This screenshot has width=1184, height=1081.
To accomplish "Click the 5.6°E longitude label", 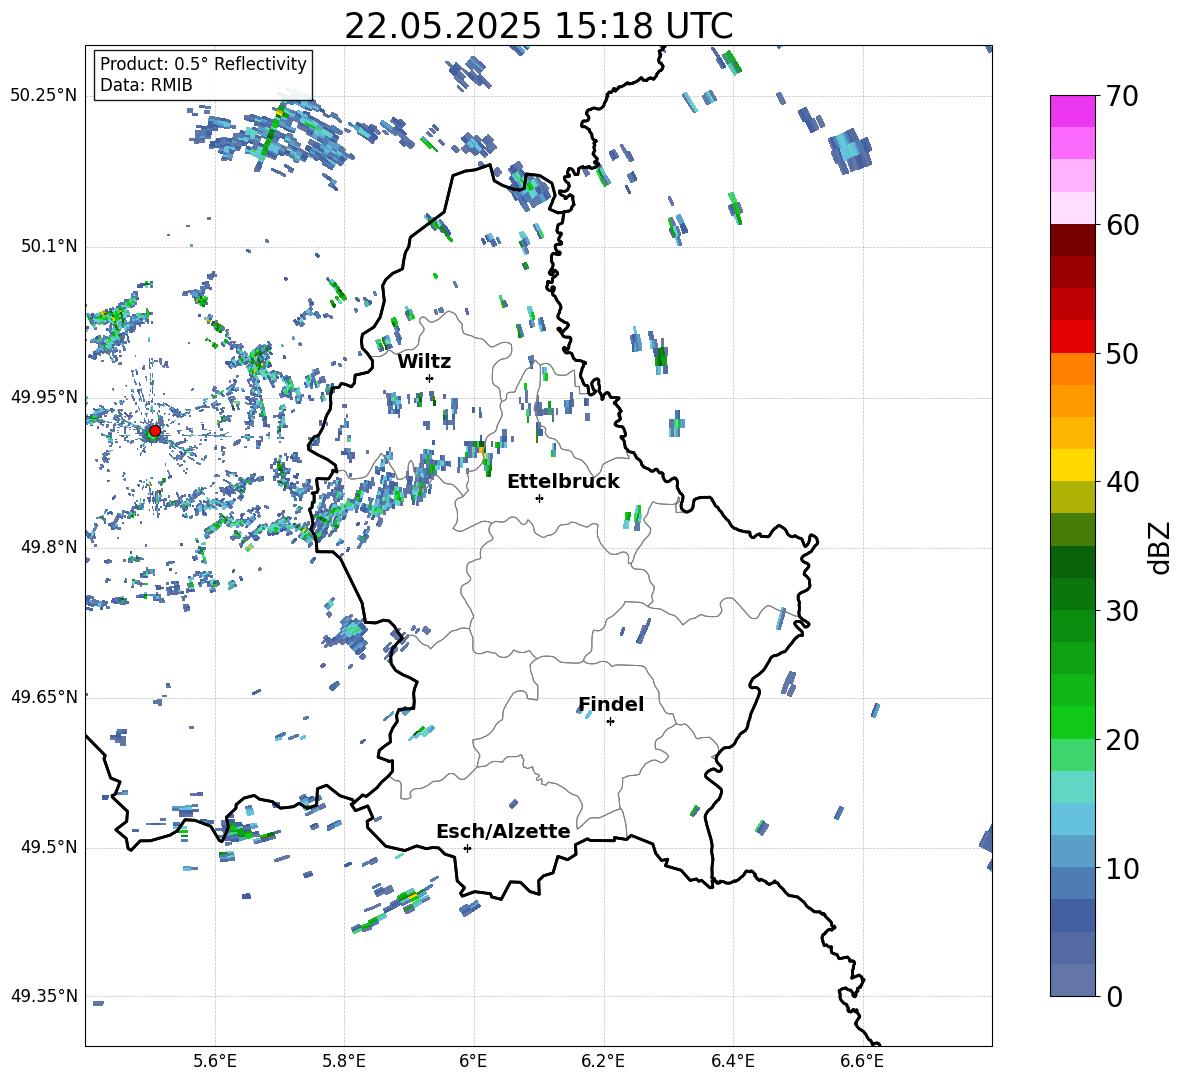I will point(215,1061).
